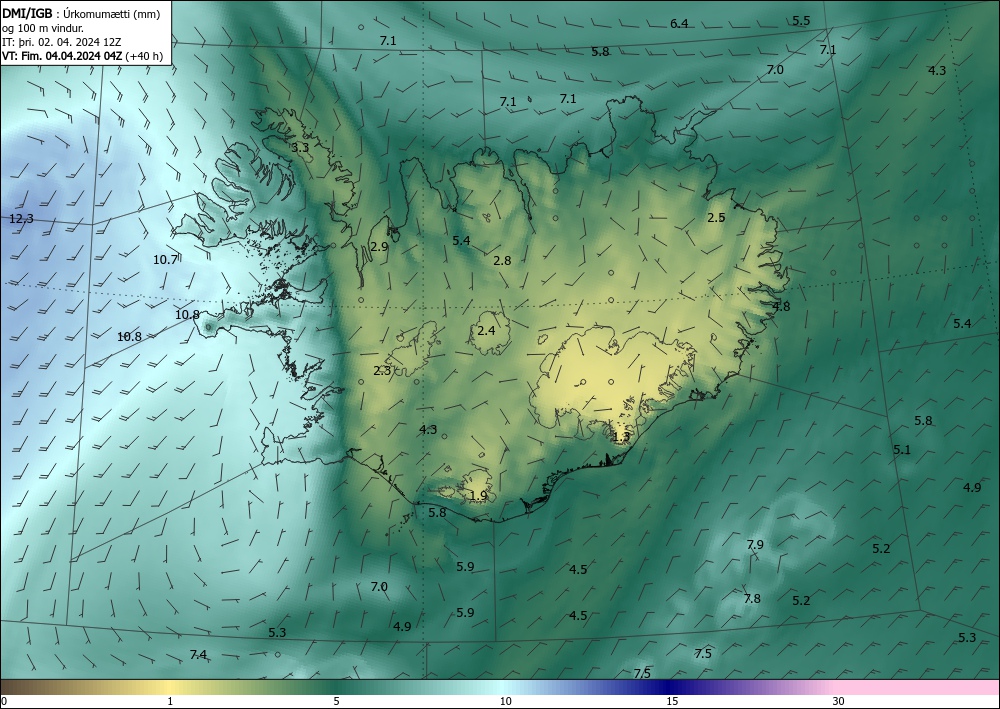Select the 2.4 value inside the glacier outline

(x=486, y=330)
